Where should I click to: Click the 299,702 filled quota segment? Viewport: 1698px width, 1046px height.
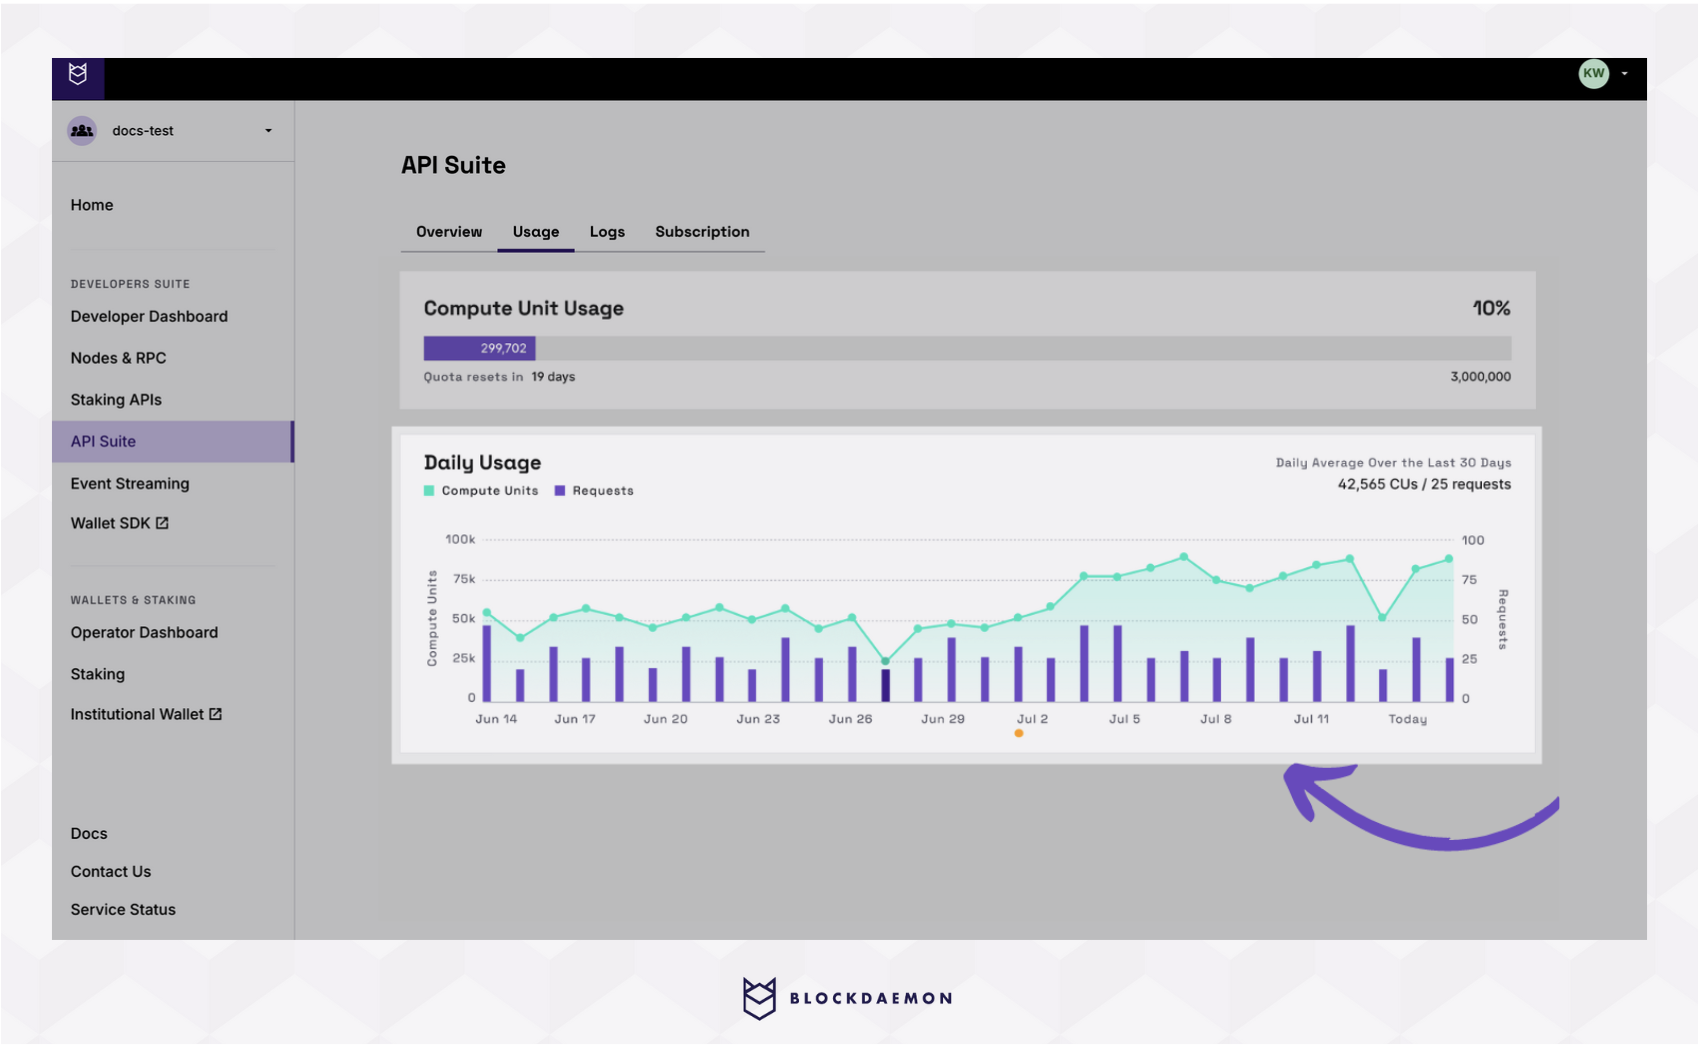coord(480,348)
